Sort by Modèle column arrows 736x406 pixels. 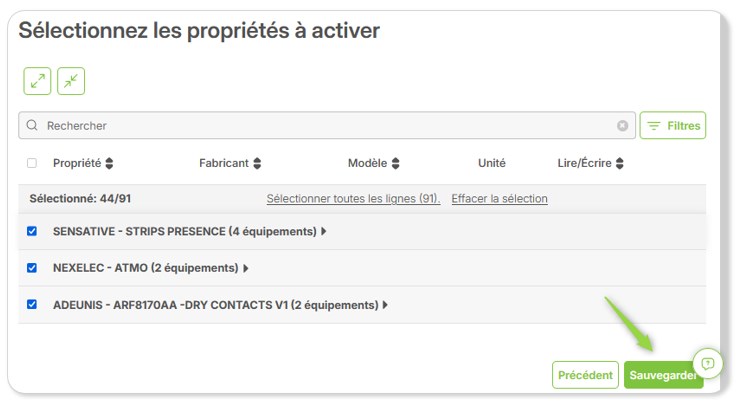pos(395,163)
